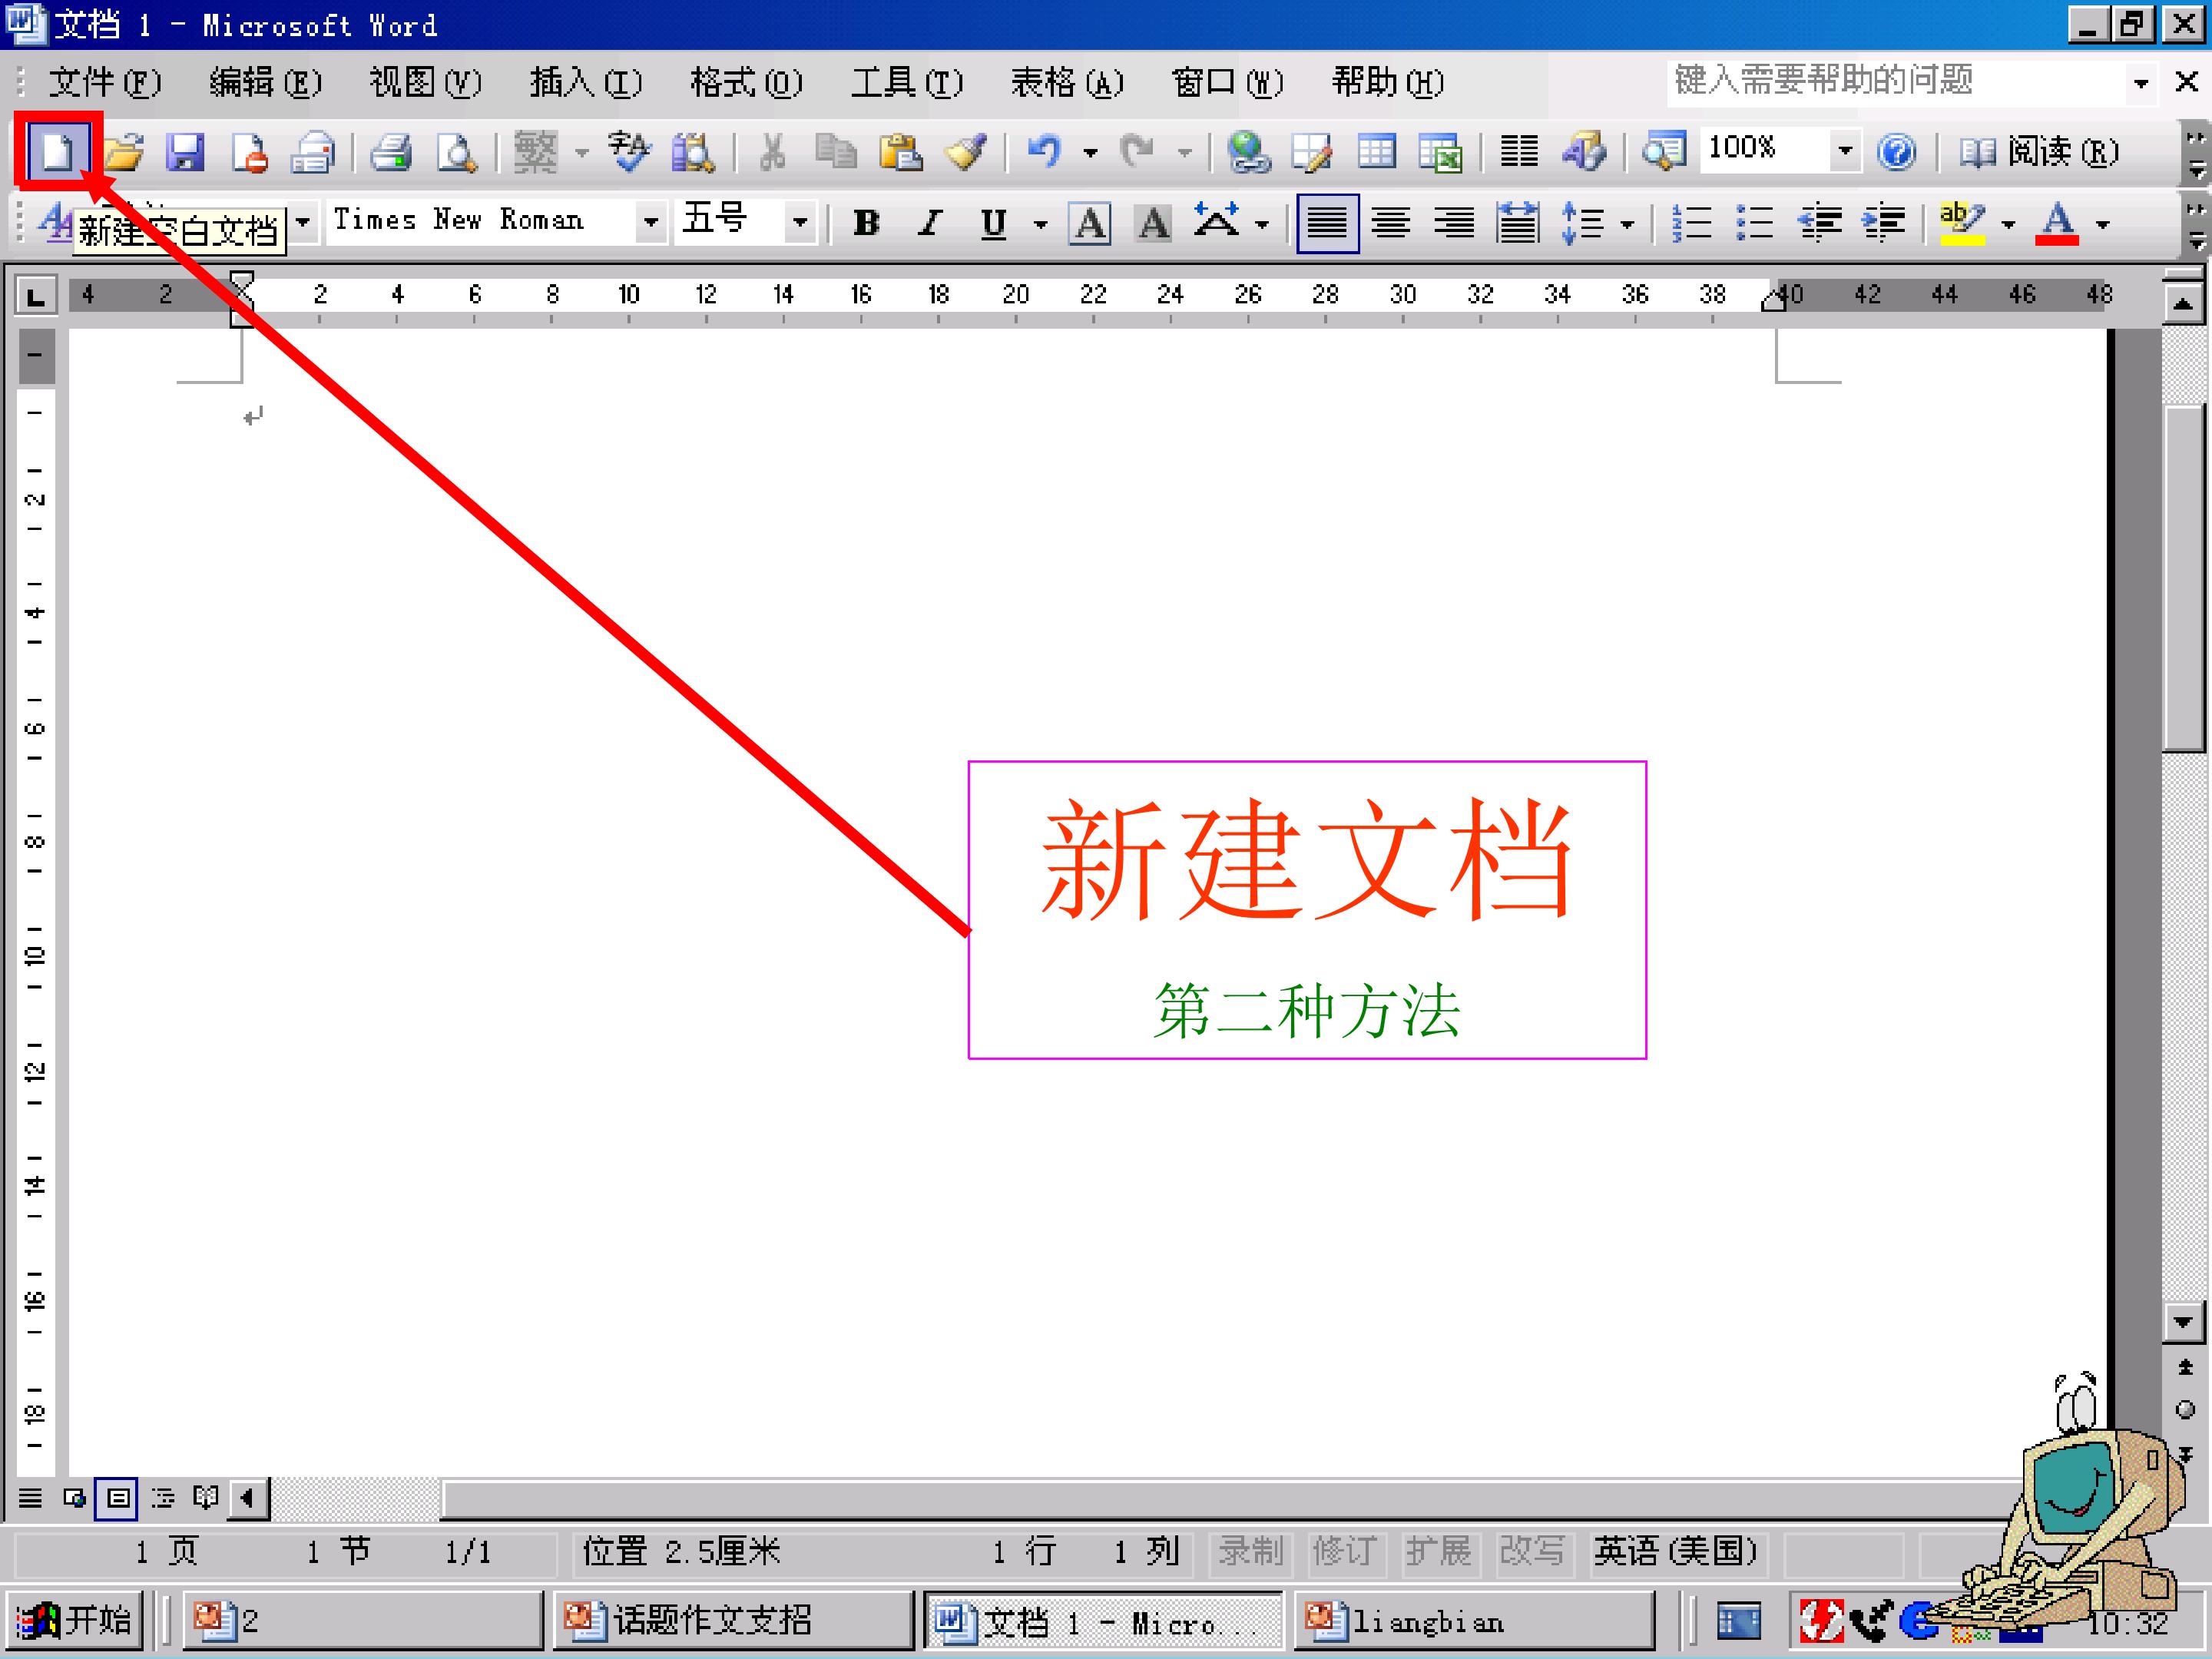Screen dimensions: 2212x1659
Task: Click the help question input field
Action: point(1896,82)
